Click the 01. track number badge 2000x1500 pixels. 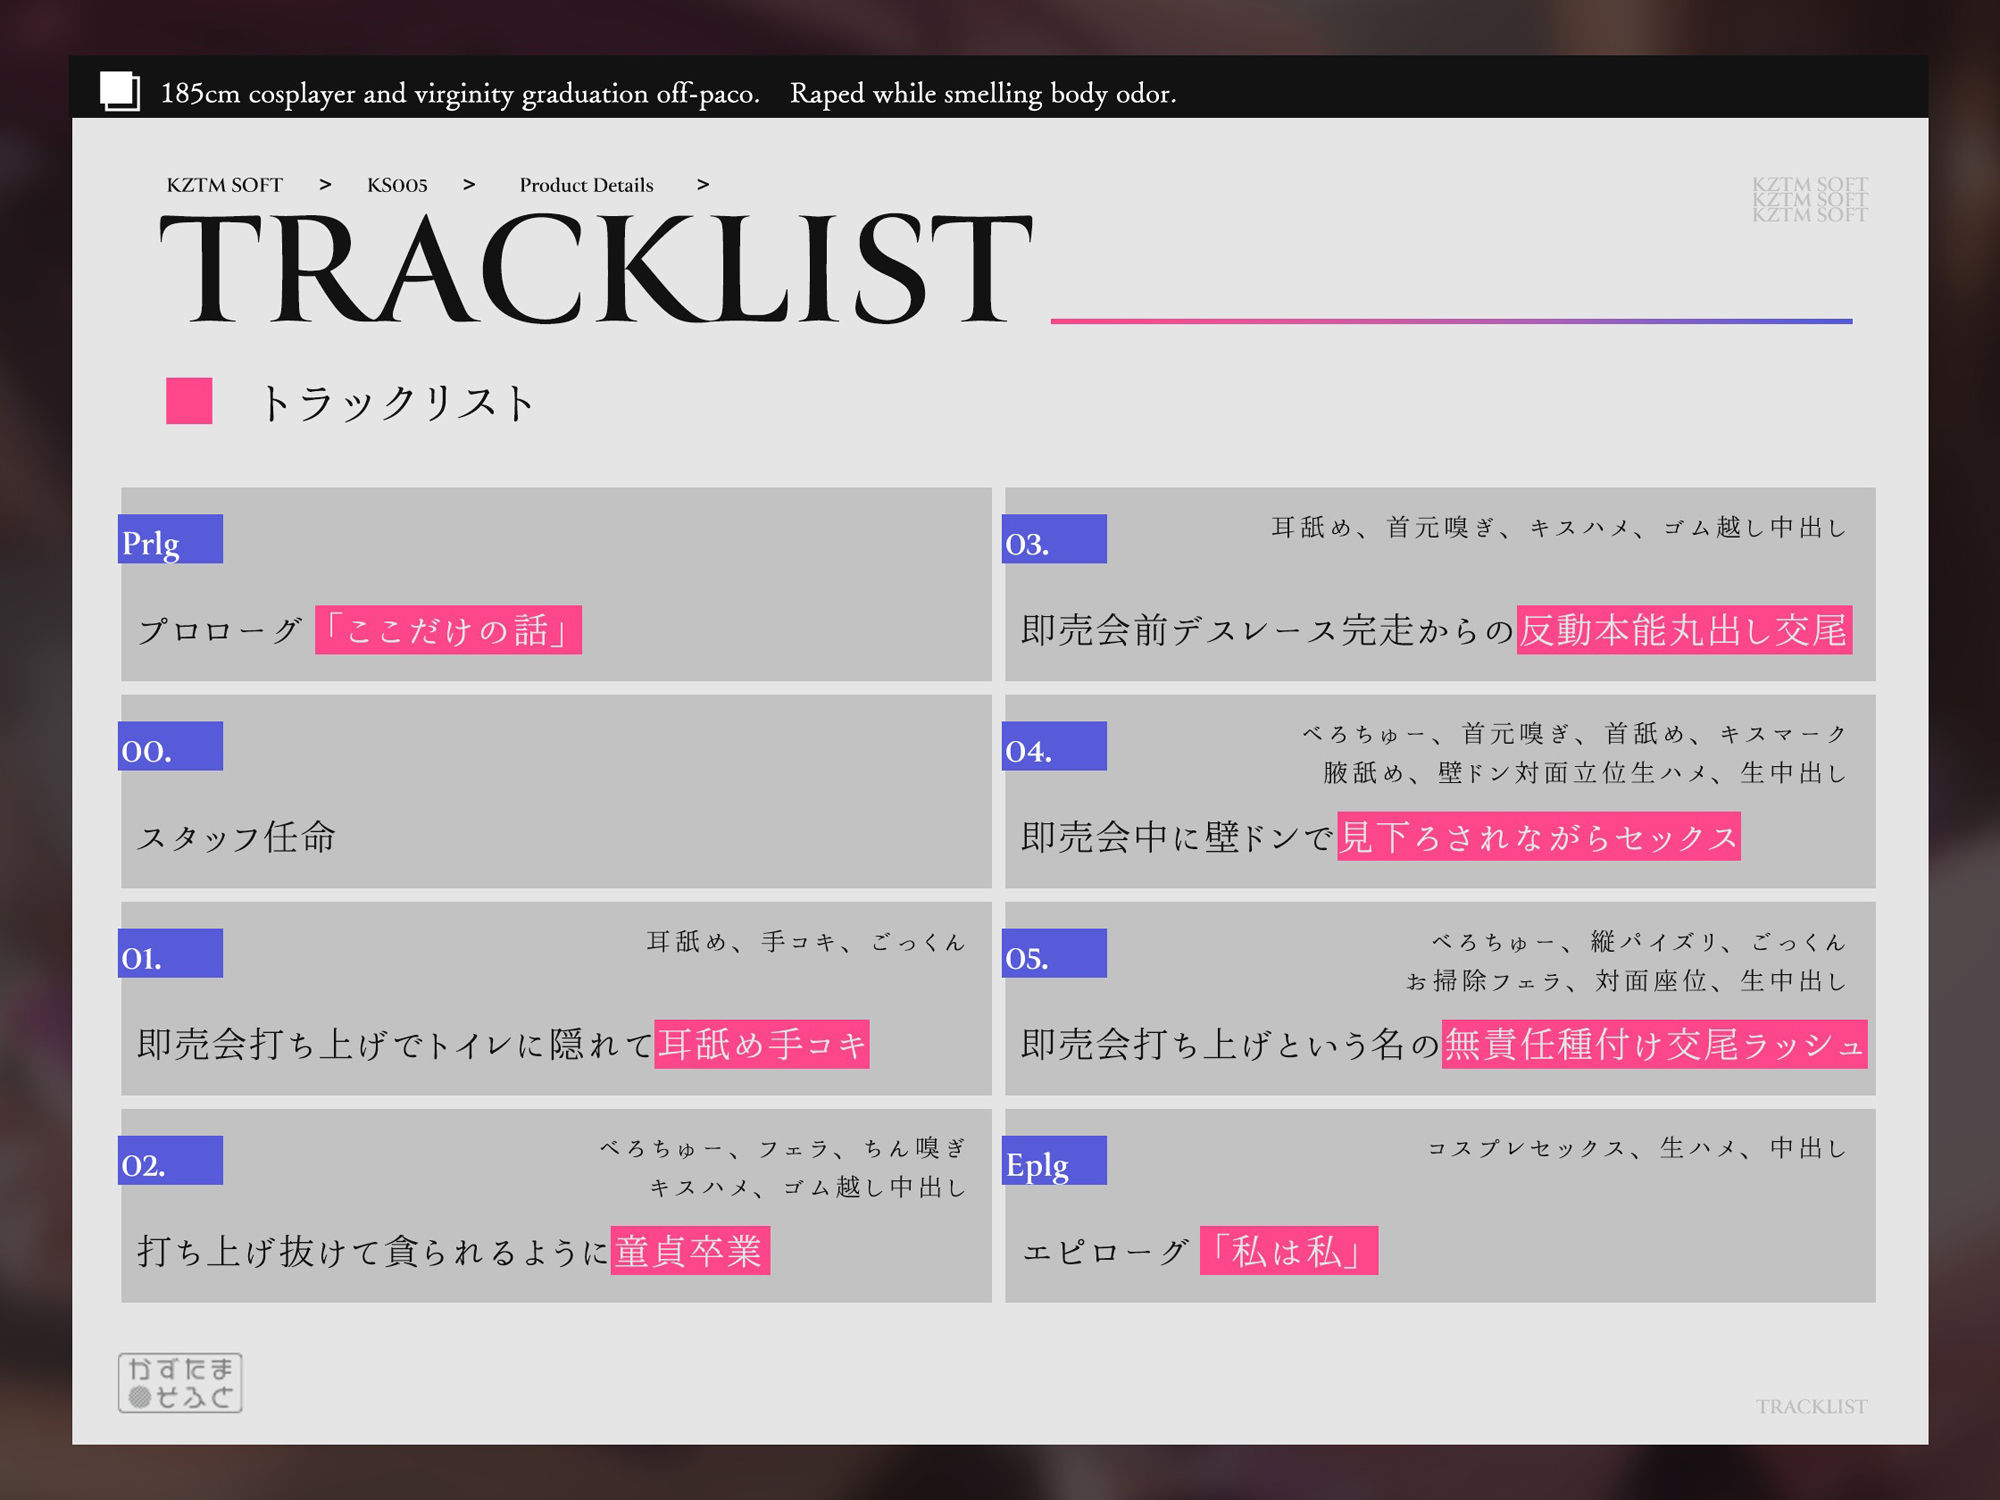click(x=170, y=954)
